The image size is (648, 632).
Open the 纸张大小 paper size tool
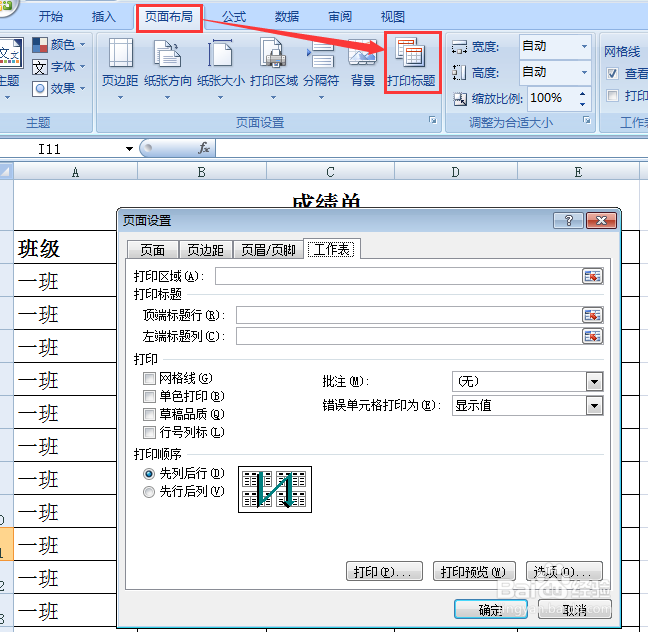tap(221, 68)
